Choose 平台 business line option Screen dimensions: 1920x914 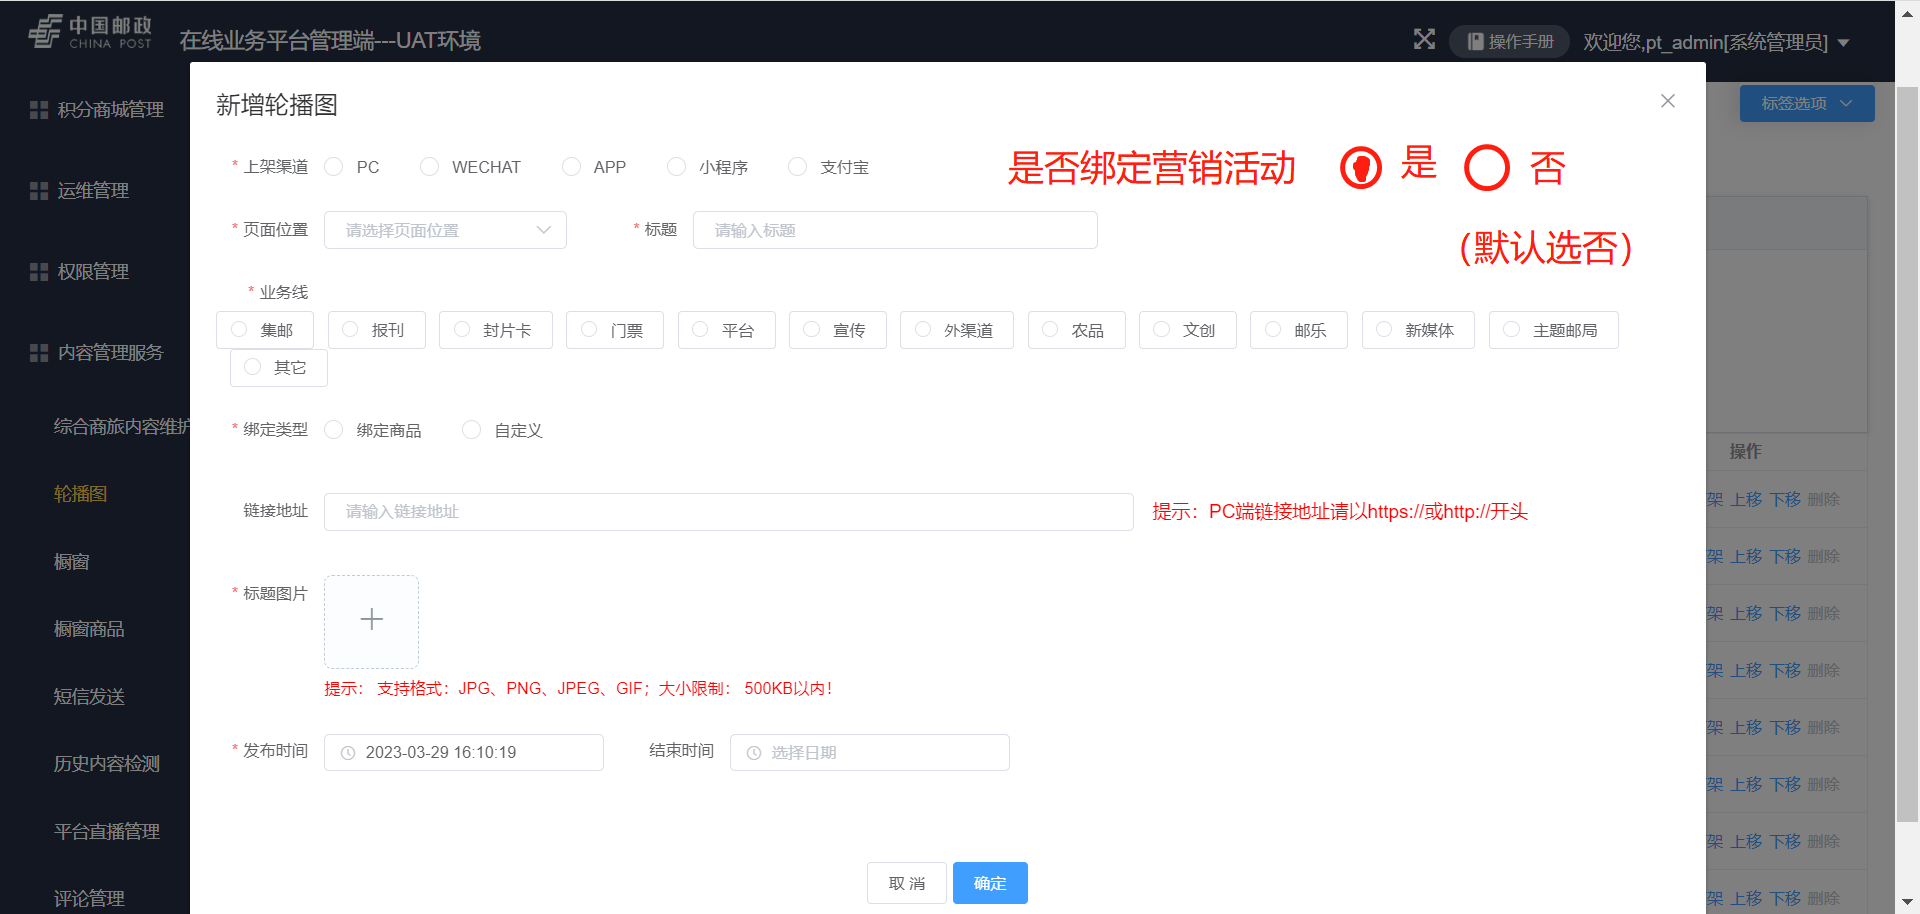727,330
